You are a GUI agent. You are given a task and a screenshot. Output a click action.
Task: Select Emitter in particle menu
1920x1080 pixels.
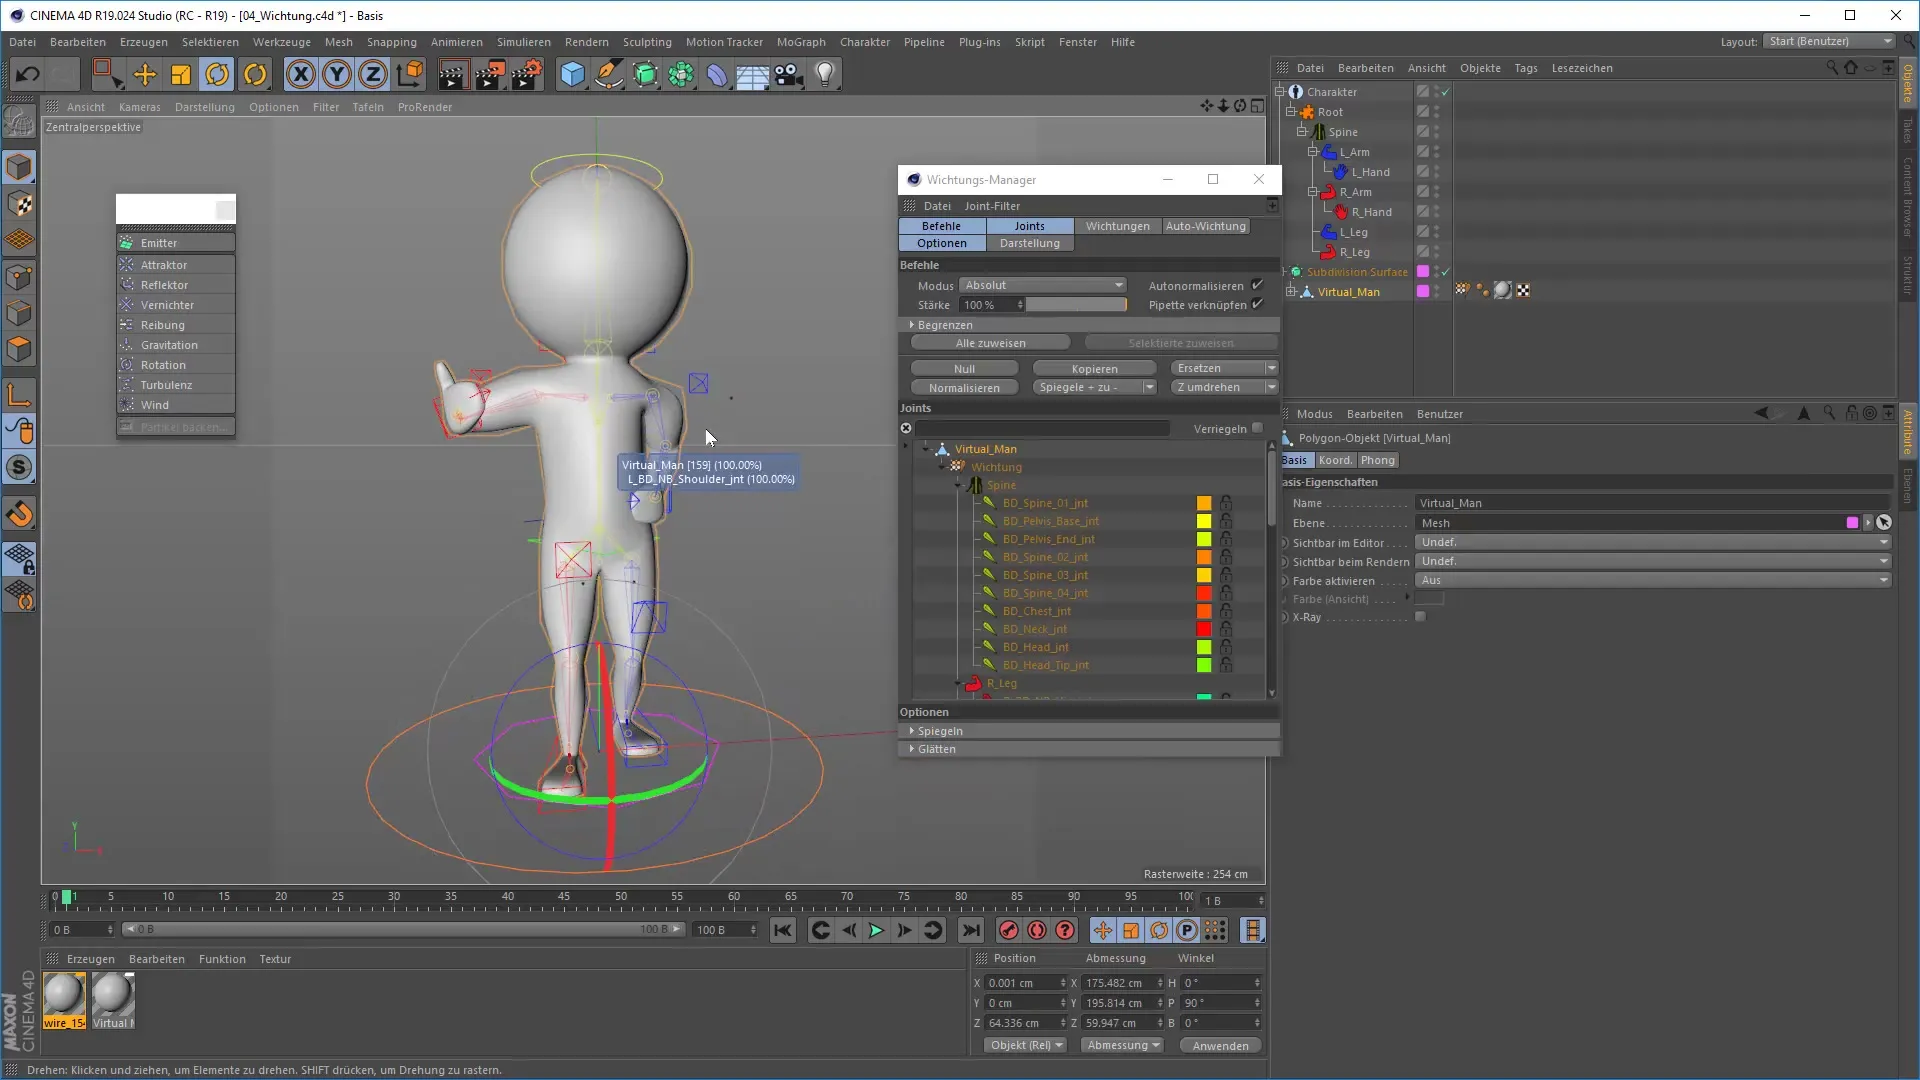(x=176, y=243)
